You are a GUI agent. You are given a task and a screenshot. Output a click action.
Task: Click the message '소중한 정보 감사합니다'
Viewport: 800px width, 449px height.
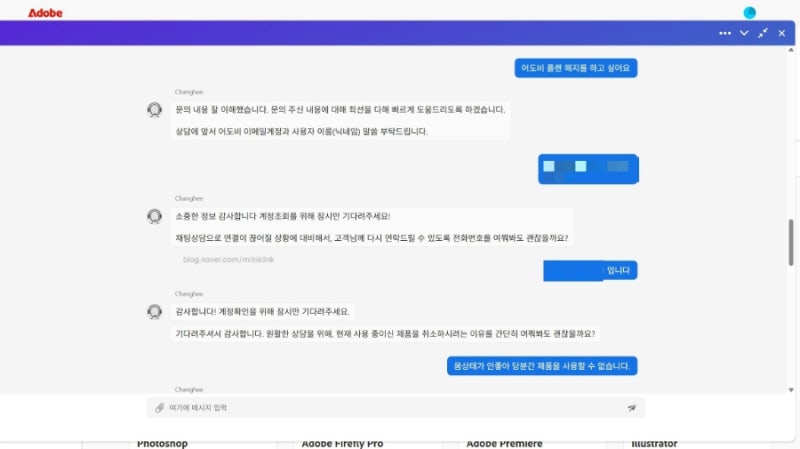point(283,216)
